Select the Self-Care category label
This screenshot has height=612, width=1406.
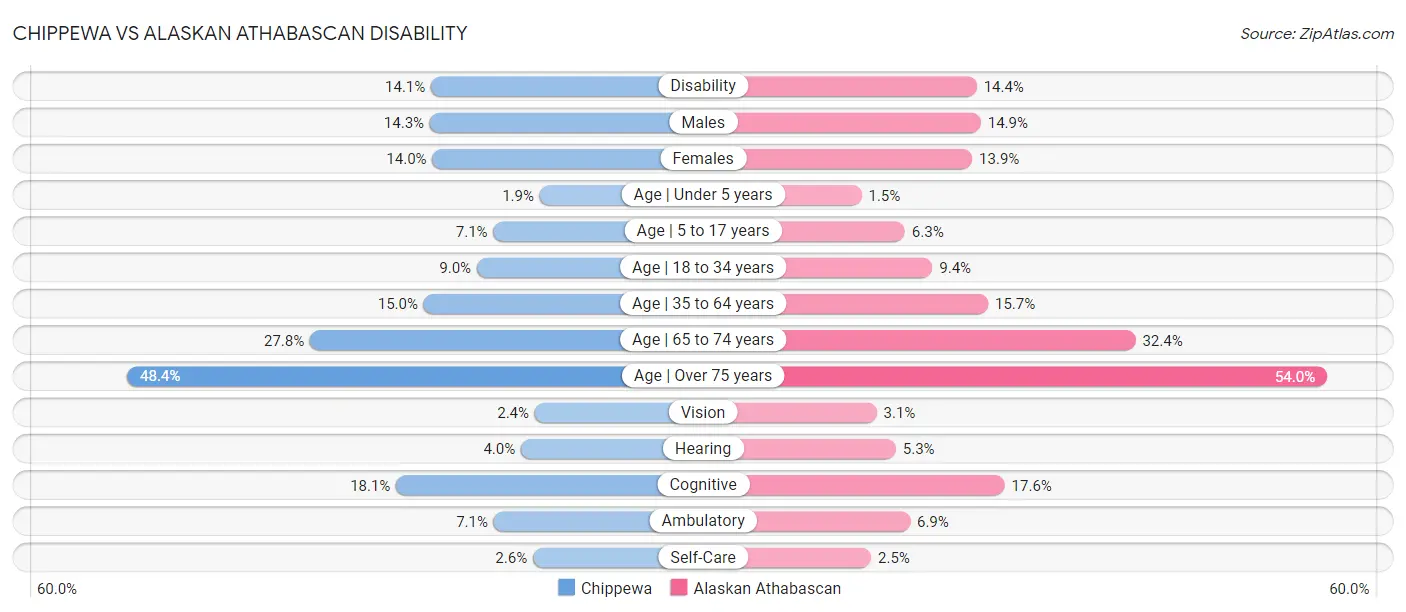coord(703,557)
